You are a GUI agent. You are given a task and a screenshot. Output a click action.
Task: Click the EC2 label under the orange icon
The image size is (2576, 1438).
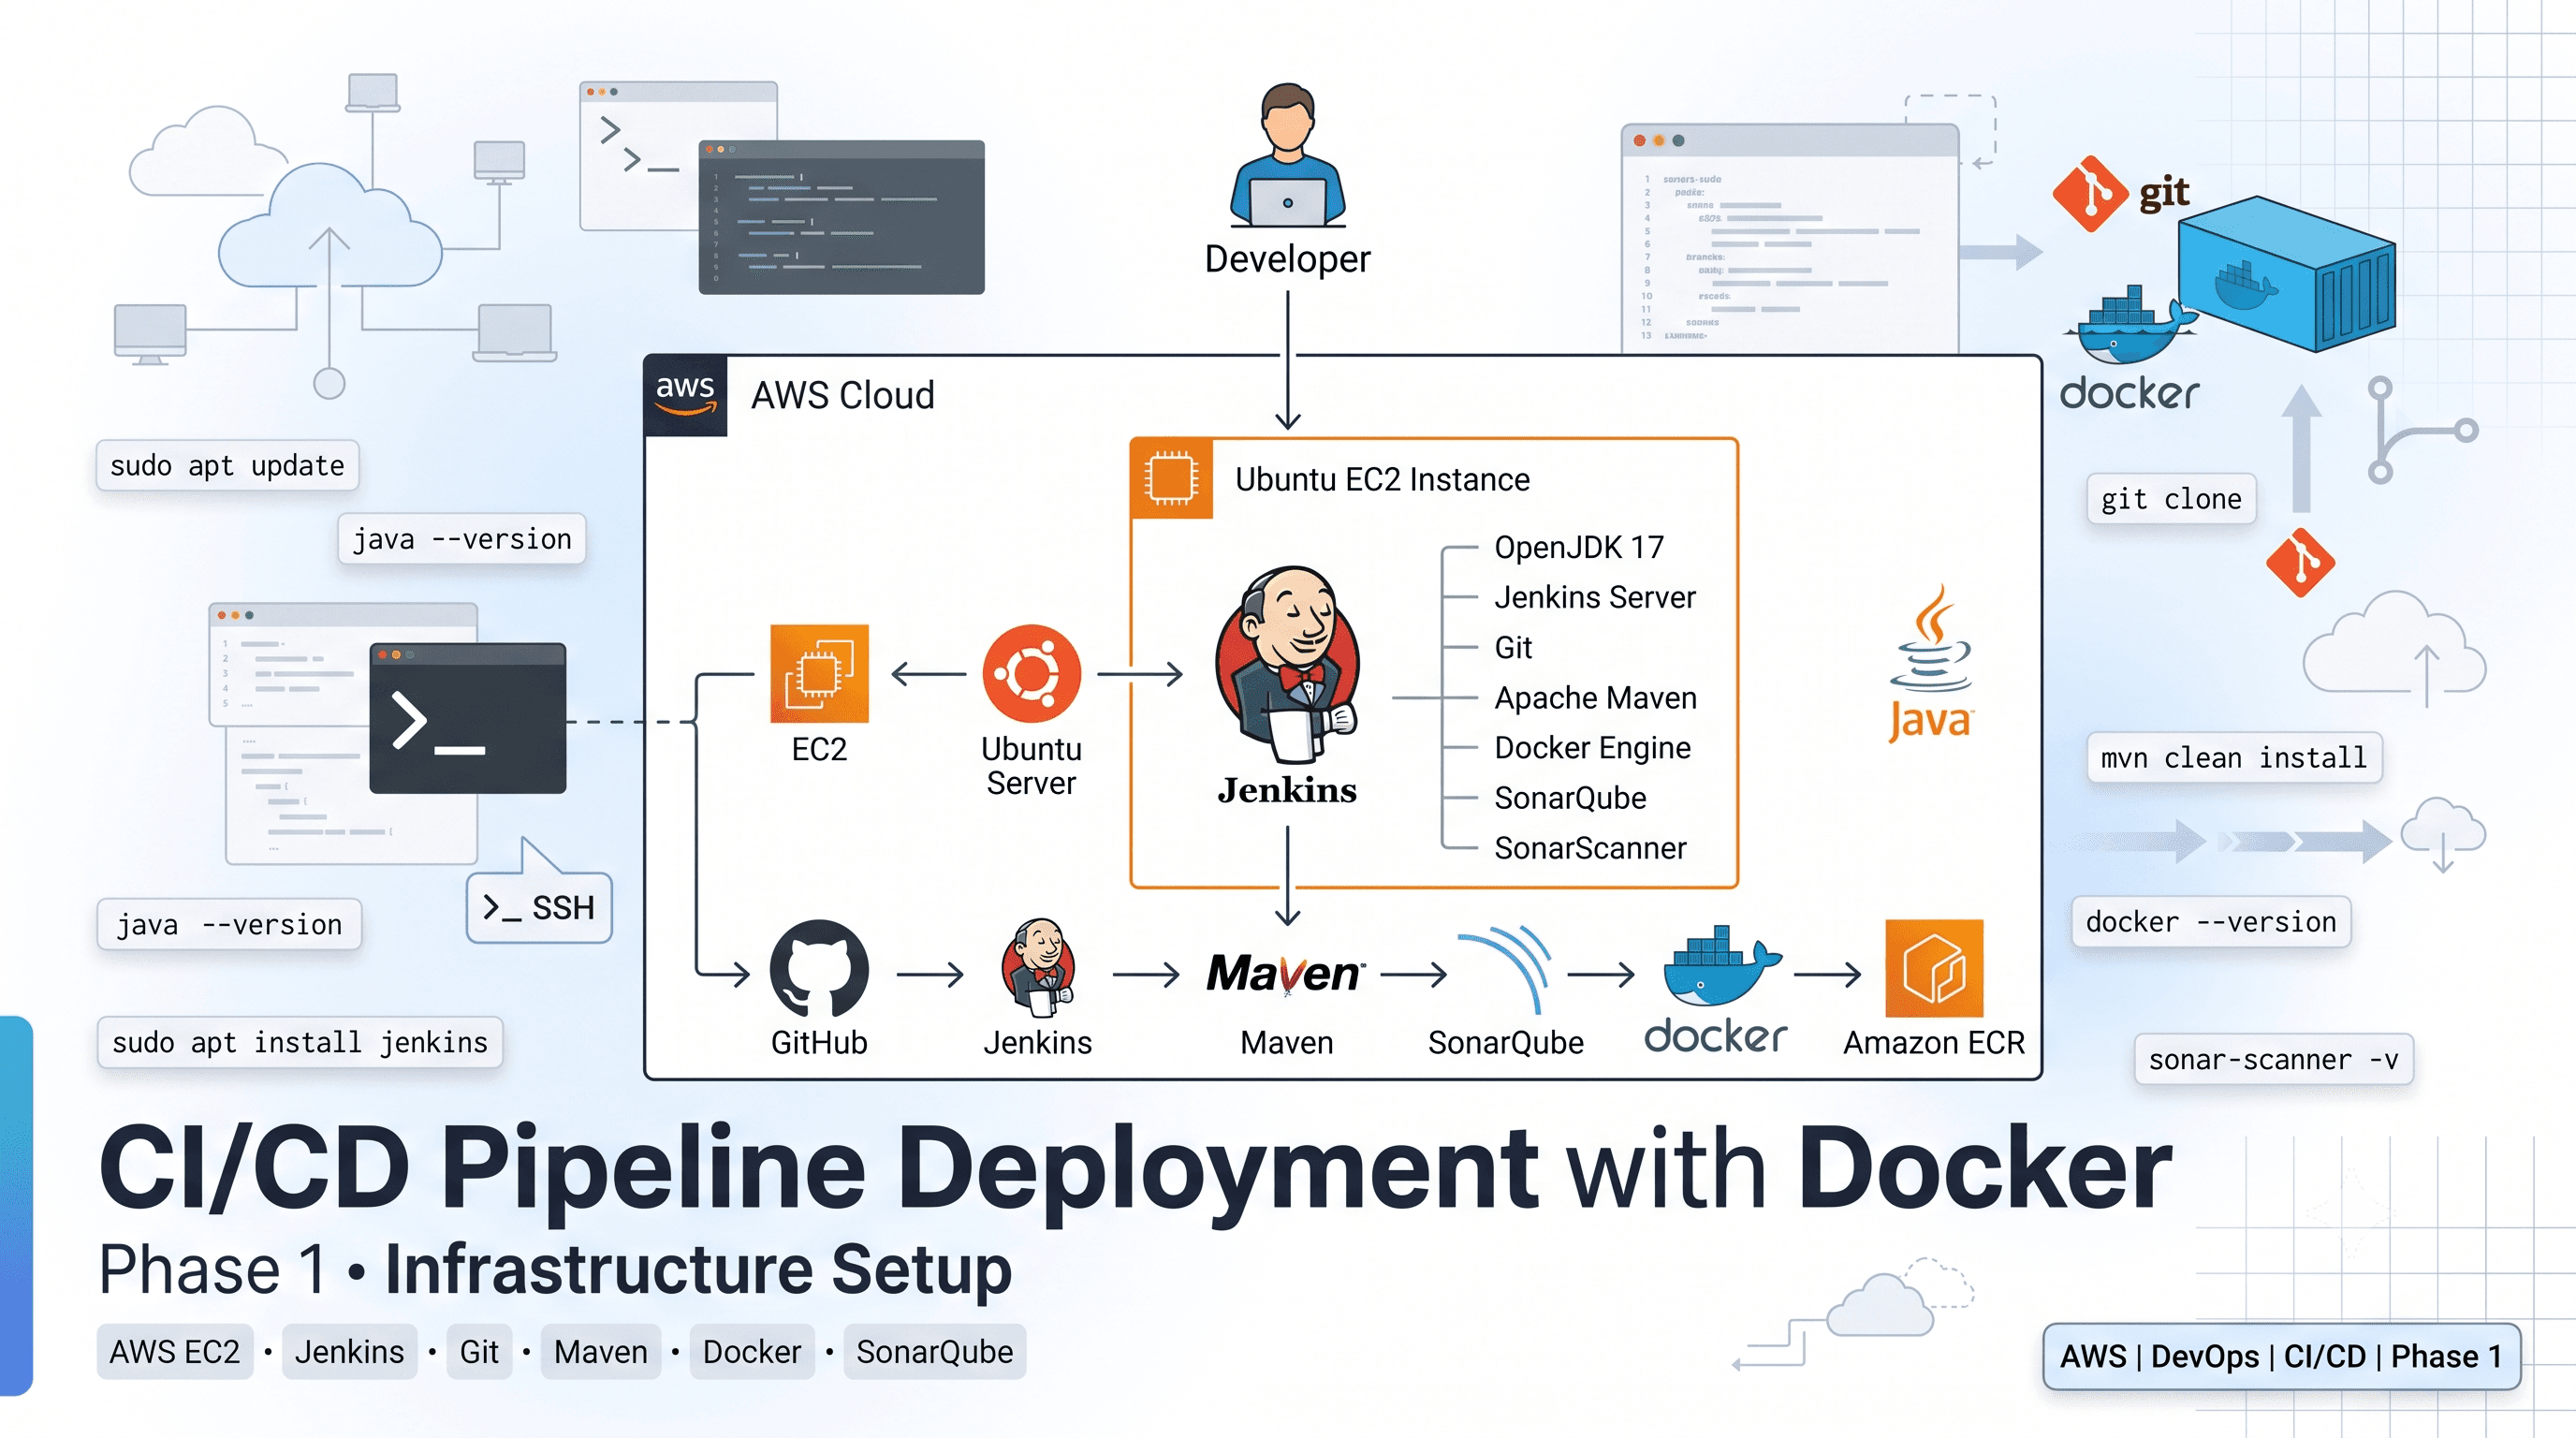click(819, 749)
